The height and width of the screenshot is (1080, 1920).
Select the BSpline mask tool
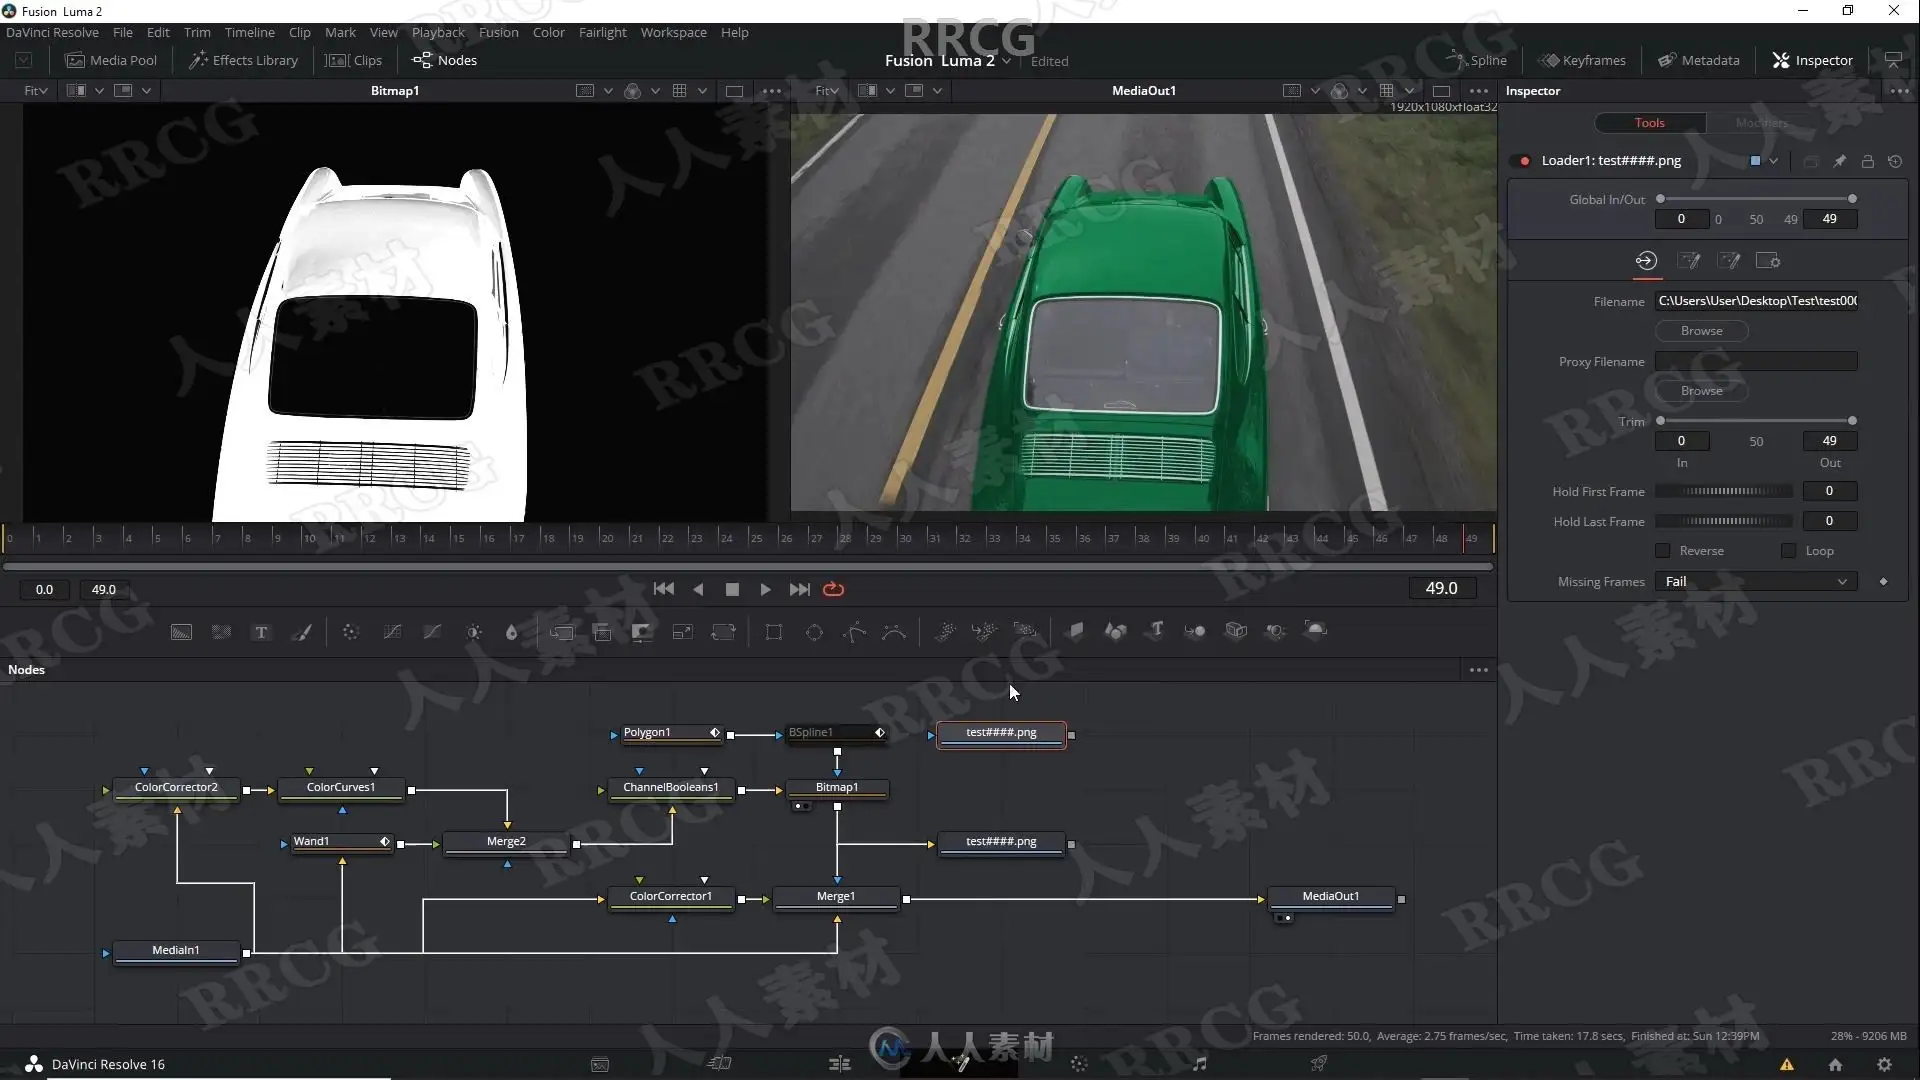894,632
